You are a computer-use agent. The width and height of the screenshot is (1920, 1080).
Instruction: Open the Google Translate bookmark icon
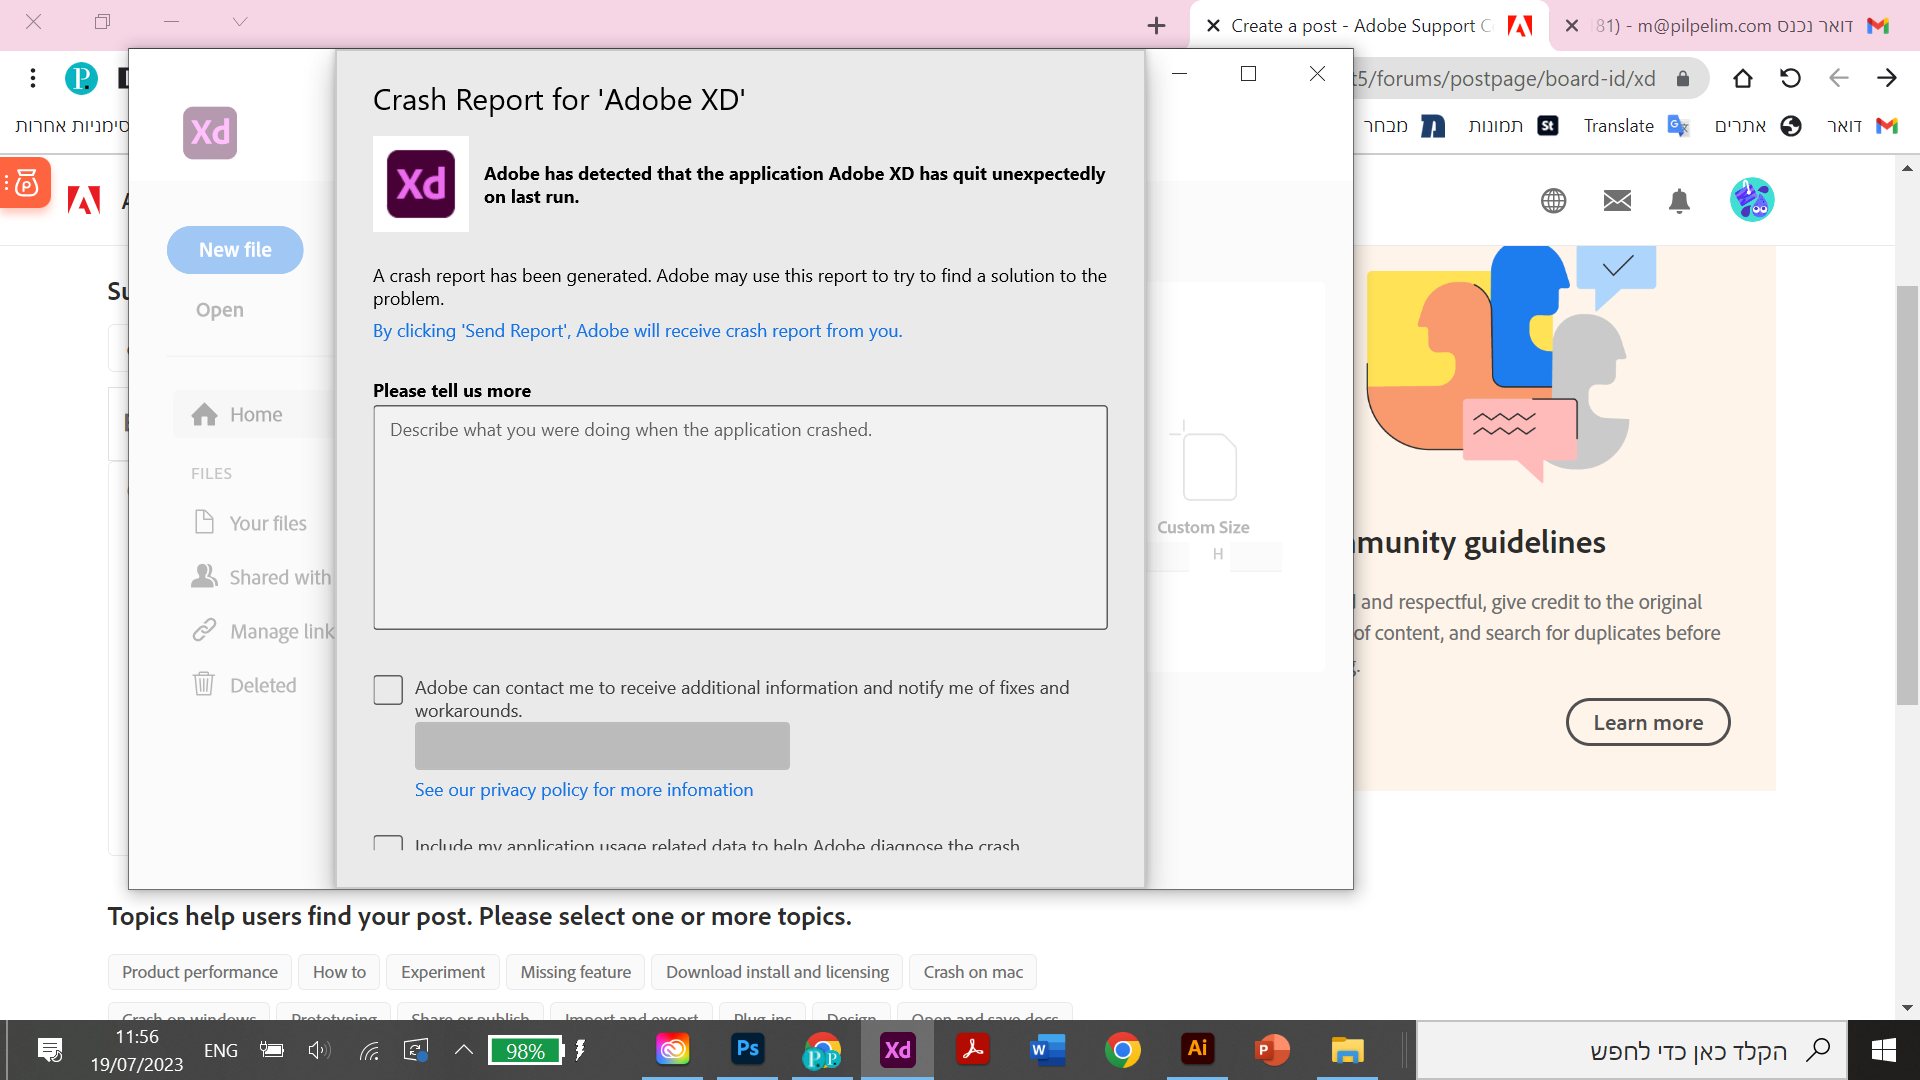pyautogui.click(x=1678, y=126)
